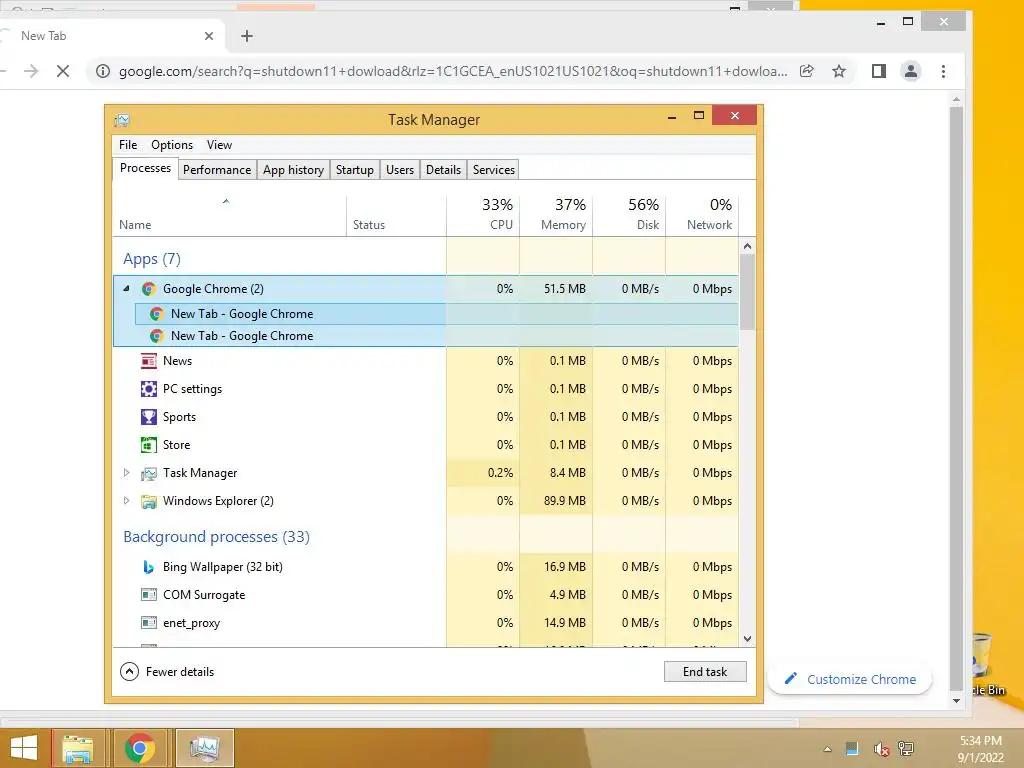Click the Windows Explorer process icon
Screen dimensions: 1024x768
pyautogui.click(x=149, y=501)
